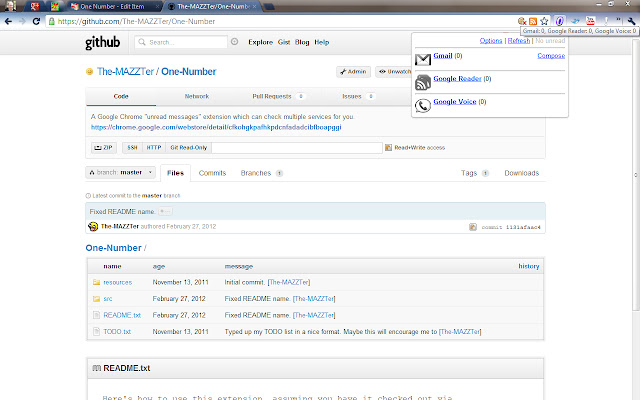
Task: Click the Gmail envelope icon in popup
Action: [423, 60]
